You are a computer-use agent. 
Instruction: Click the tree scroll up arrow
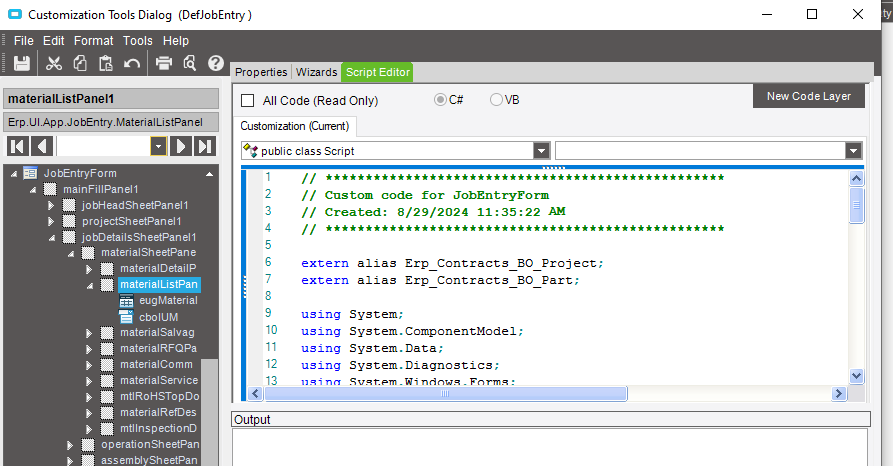(x=210, y=174)
